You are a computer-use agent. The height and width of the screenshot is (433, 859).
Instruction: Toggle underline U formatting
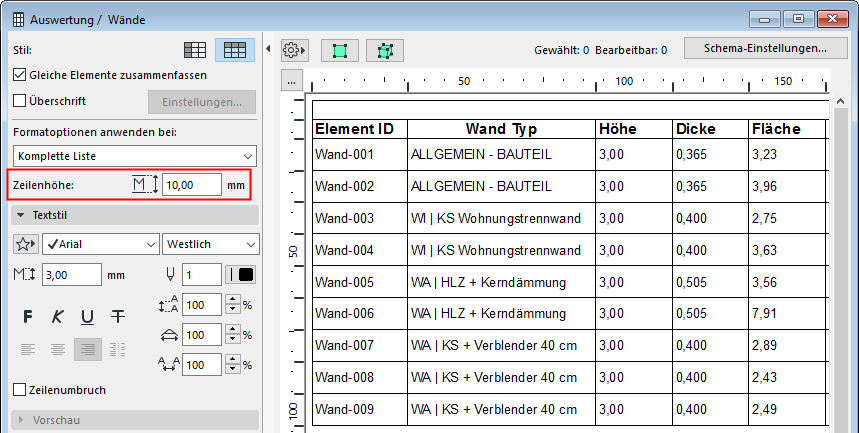click(x=87, y=316)
